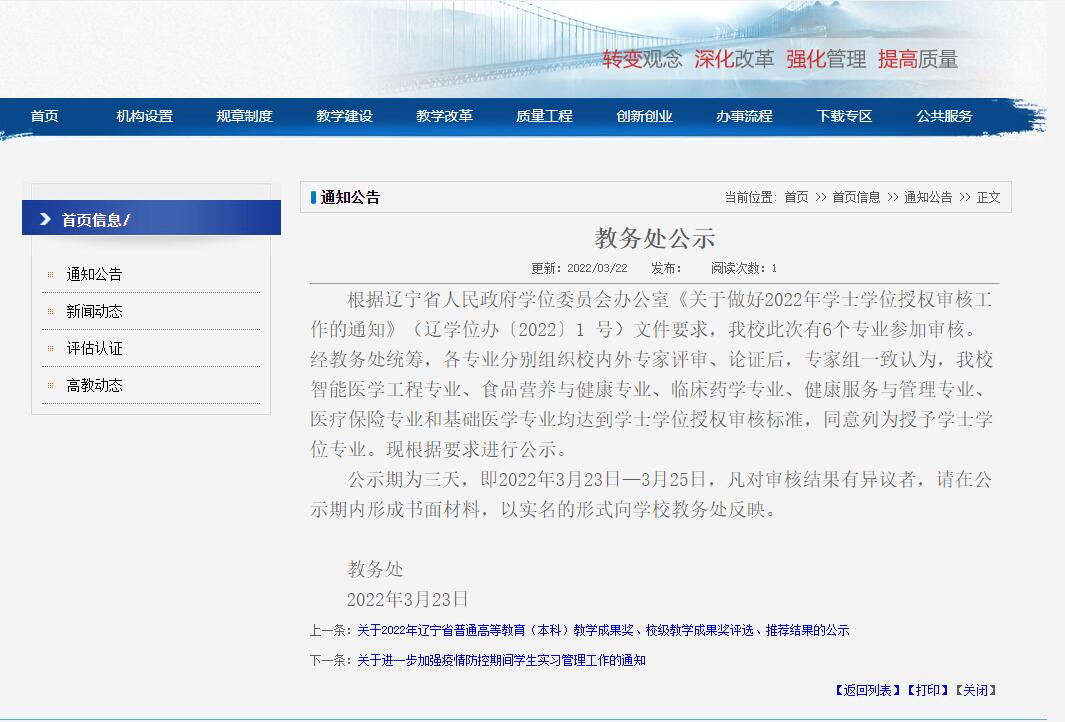Open the 教学建设 menu item

(344, 116)
